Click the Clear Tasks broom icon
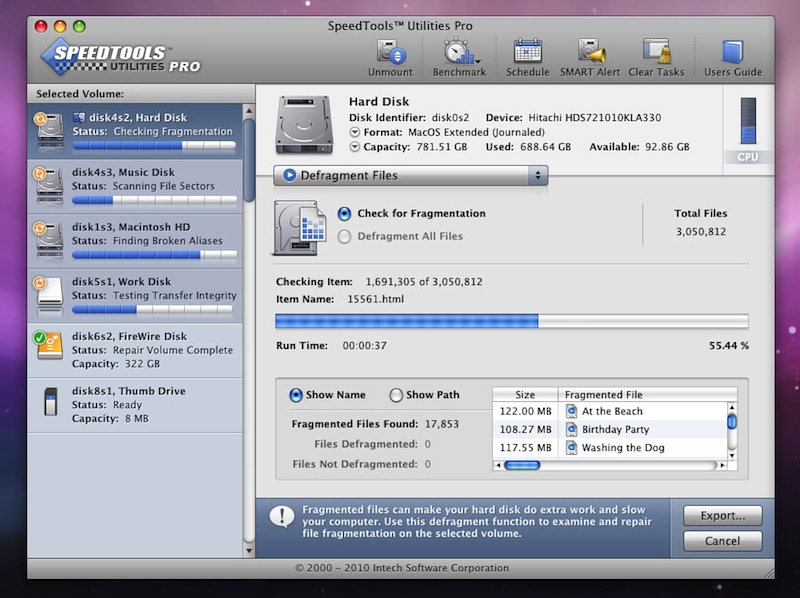The width and height of the screenshot is (800, 598). [x=655, y=52]
